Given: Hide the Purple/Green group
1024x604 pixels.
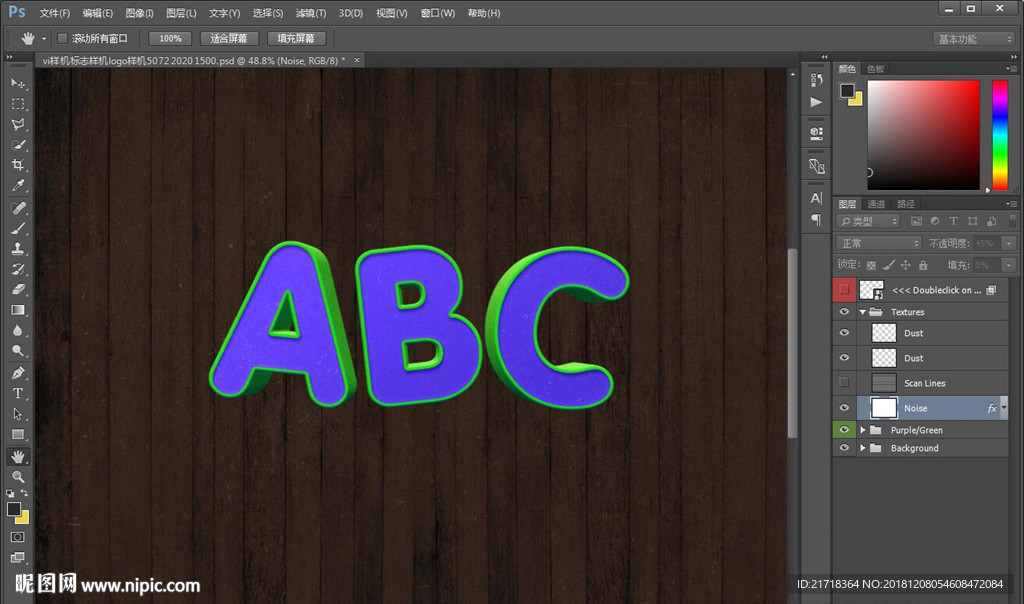Looking at the screenshot, I should click(x=844, y=430).
